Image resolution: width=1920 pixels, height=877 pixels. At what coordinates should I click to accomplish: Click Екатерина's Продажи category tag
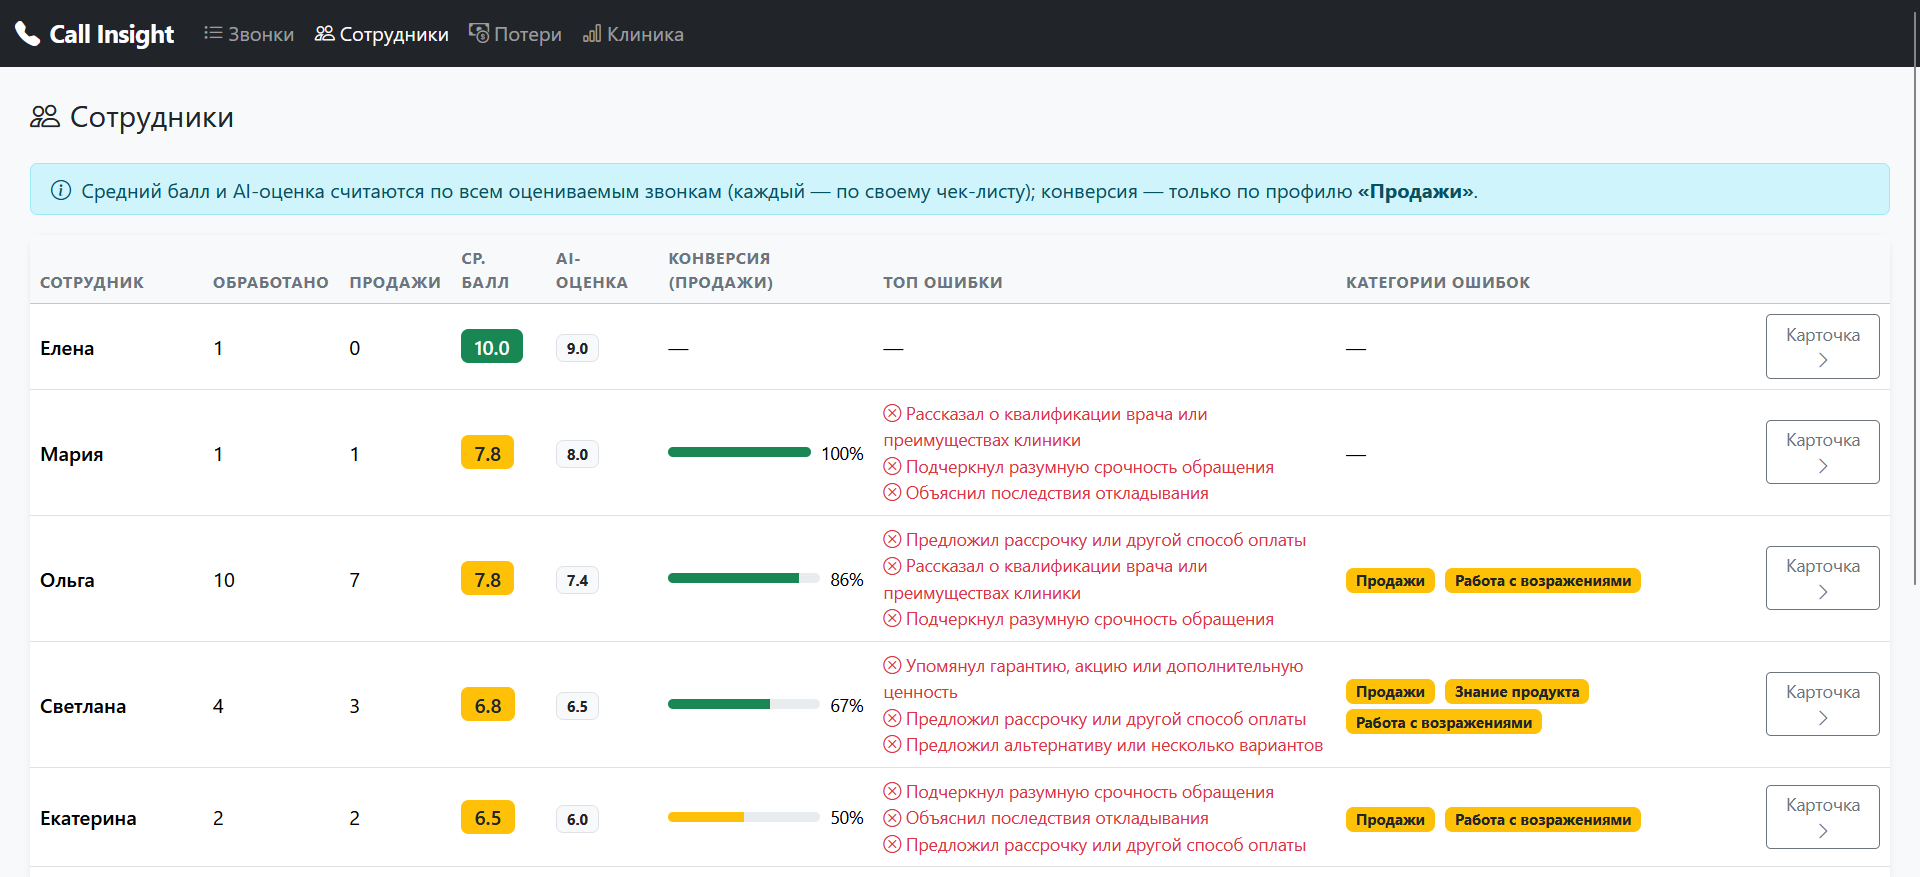coord(1390,819)
